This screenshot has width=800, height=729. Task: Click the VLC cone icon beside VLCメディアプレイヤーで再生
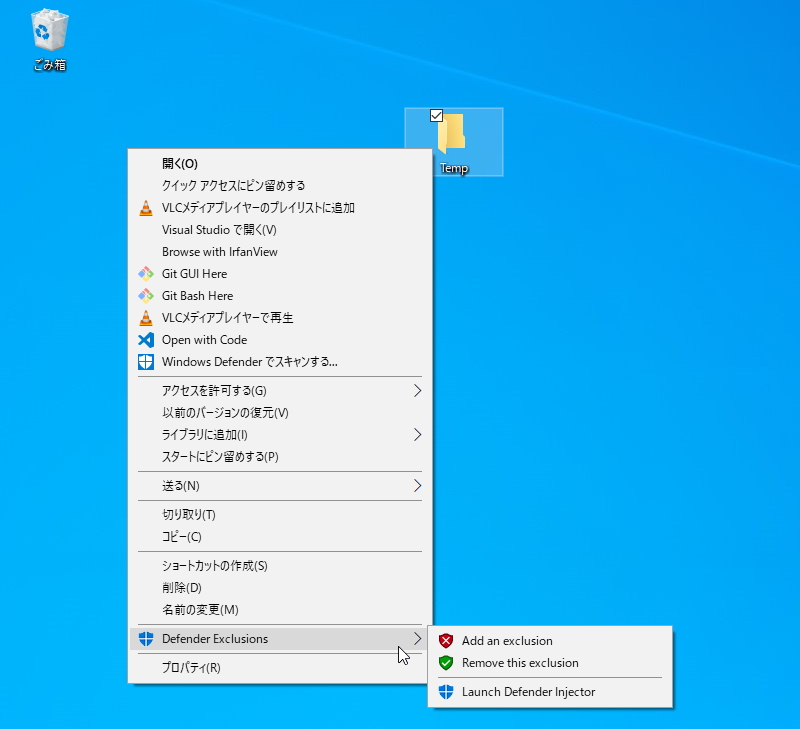click(146, 318)
